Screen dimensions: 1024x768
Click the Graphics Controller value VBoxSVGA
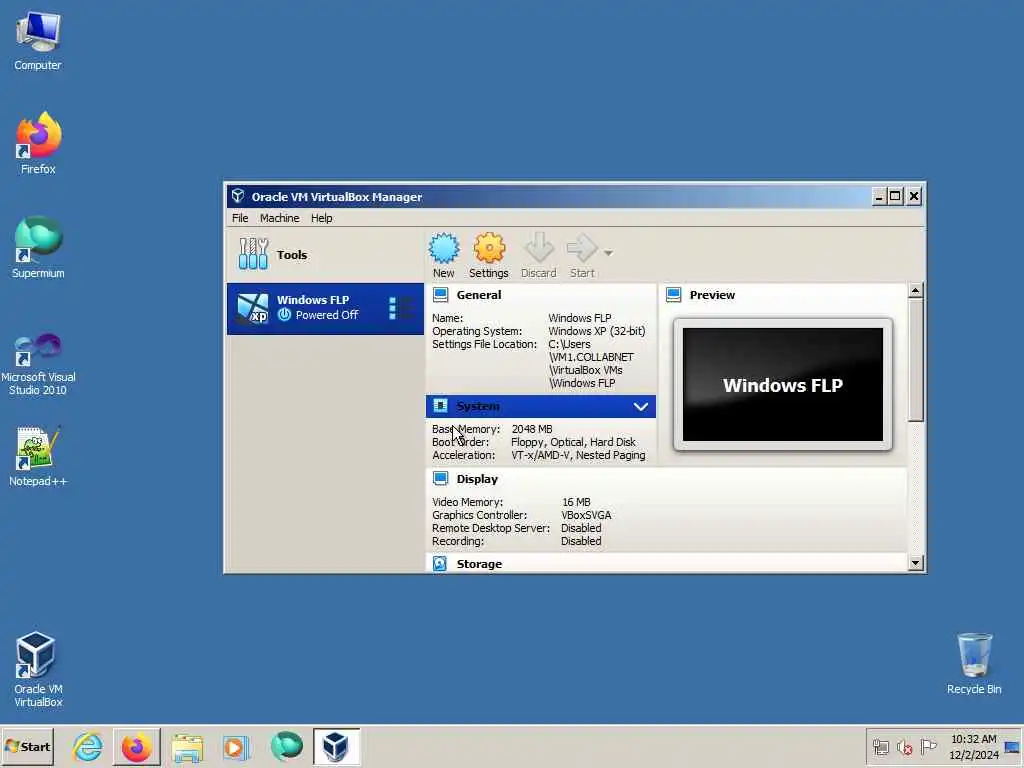(586, 515)
